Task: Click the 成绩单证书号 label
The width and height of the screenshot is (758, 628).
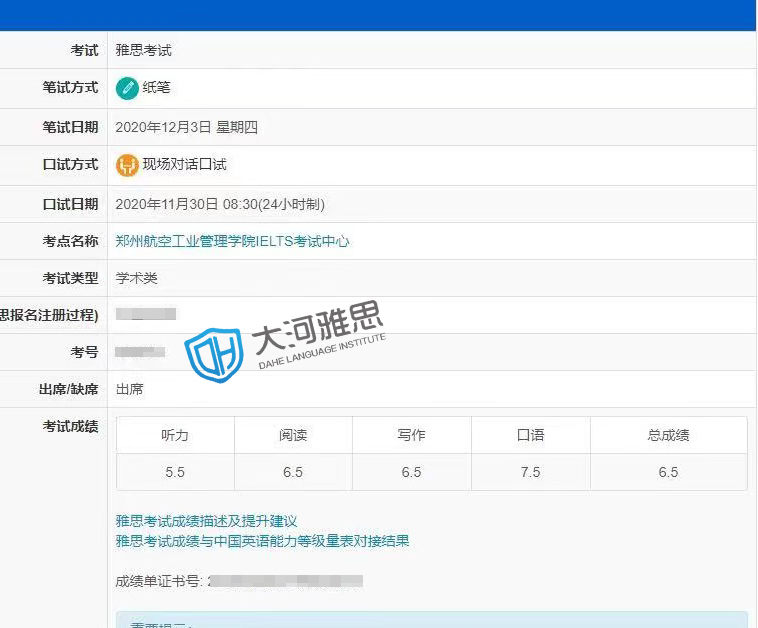Action: click(160, 581)
